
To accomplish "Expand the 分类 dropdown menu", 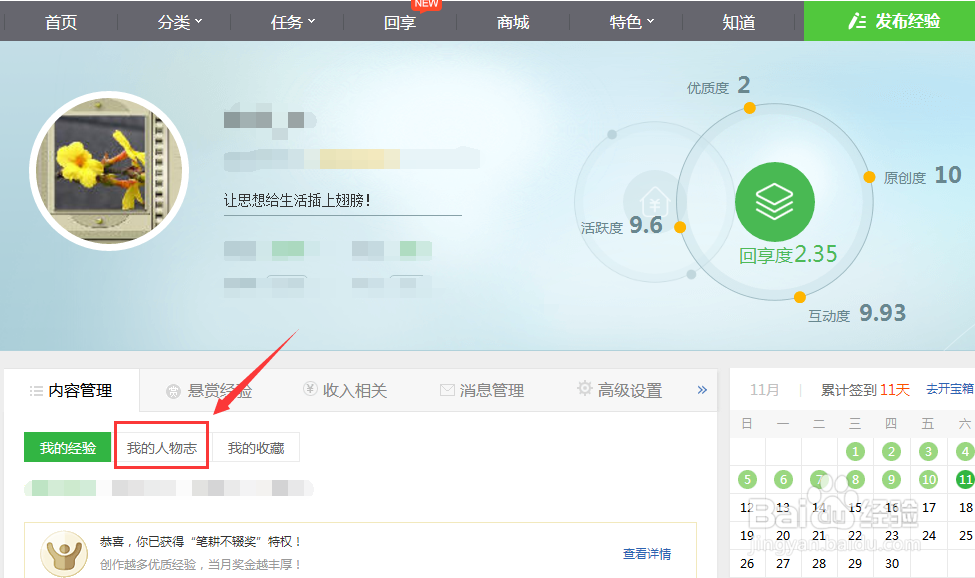I will pyautogui.click(x=176, y=22).
